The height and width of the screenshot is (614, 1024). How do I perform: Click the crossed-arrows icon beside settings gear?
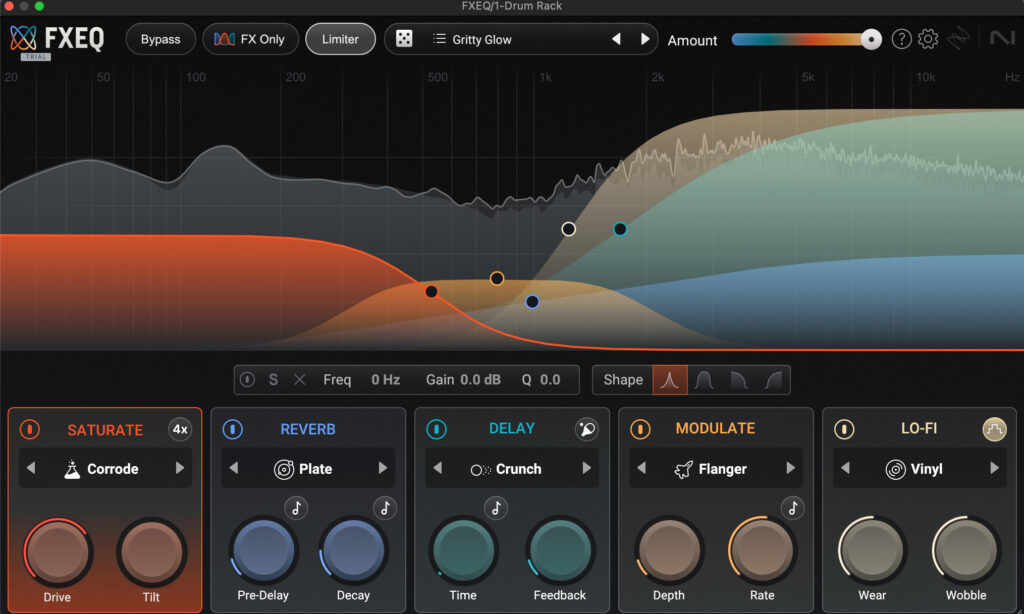click(958, 39)
